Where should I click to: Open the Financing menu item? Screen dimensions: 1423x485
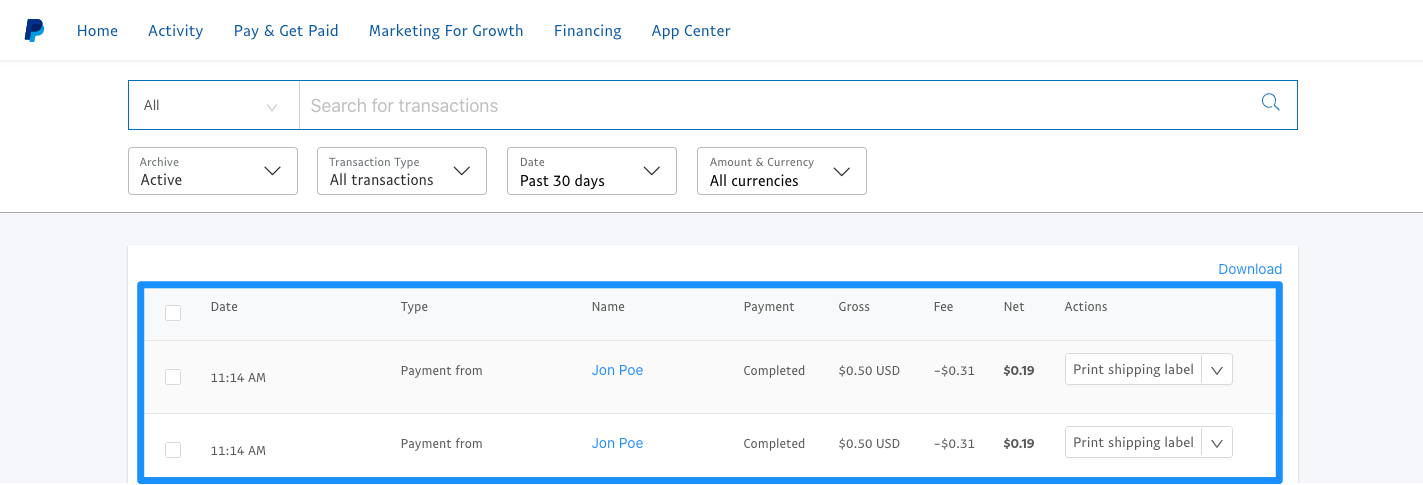tap(588, 31)
